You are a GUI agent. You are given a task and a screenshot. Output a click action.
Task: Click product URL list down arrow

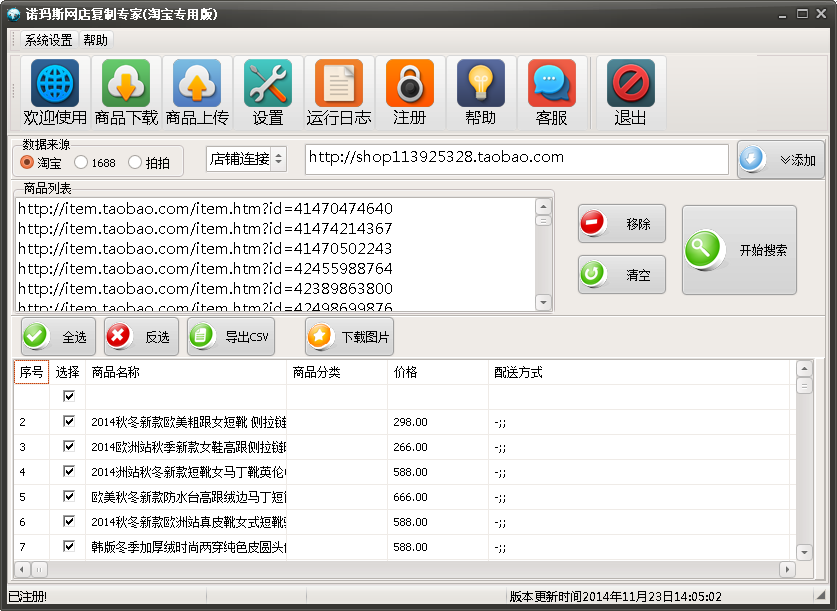(x=543, y=303)
